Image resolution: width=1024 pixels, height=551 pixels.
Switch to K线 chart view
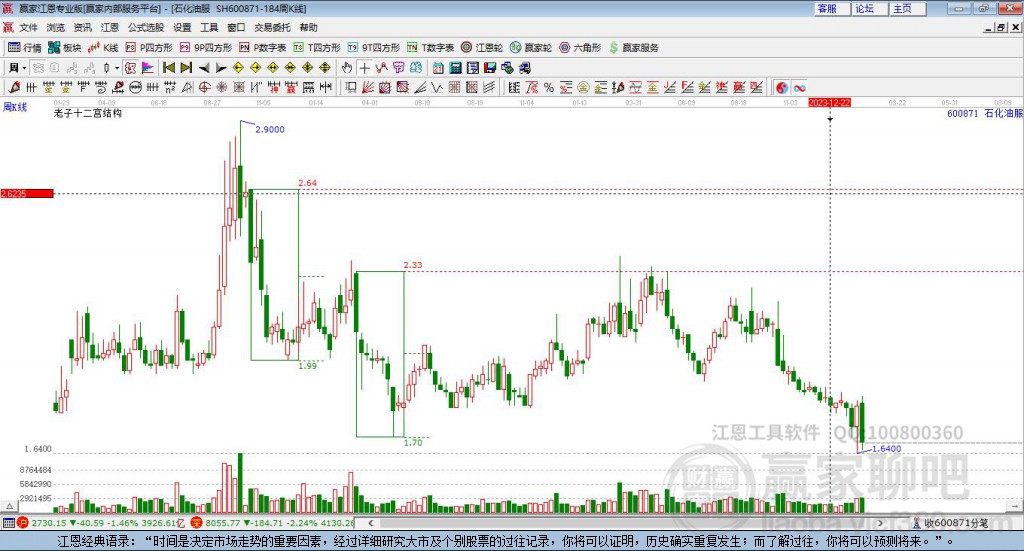tap(103, 48)
